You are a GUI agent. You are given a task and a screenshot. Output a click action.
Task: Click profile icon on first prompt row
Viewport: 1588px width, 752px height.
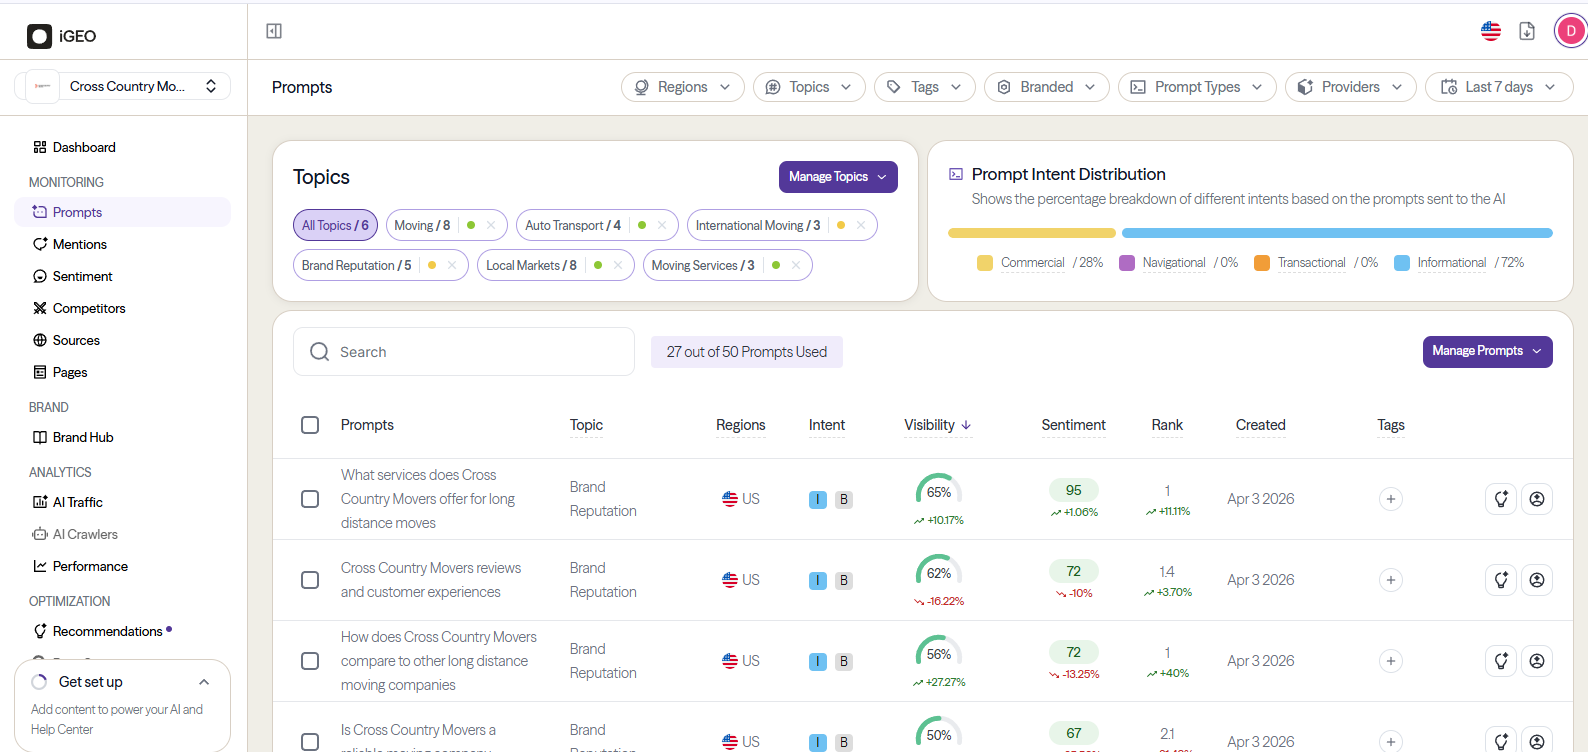(x=1537, y=499)
